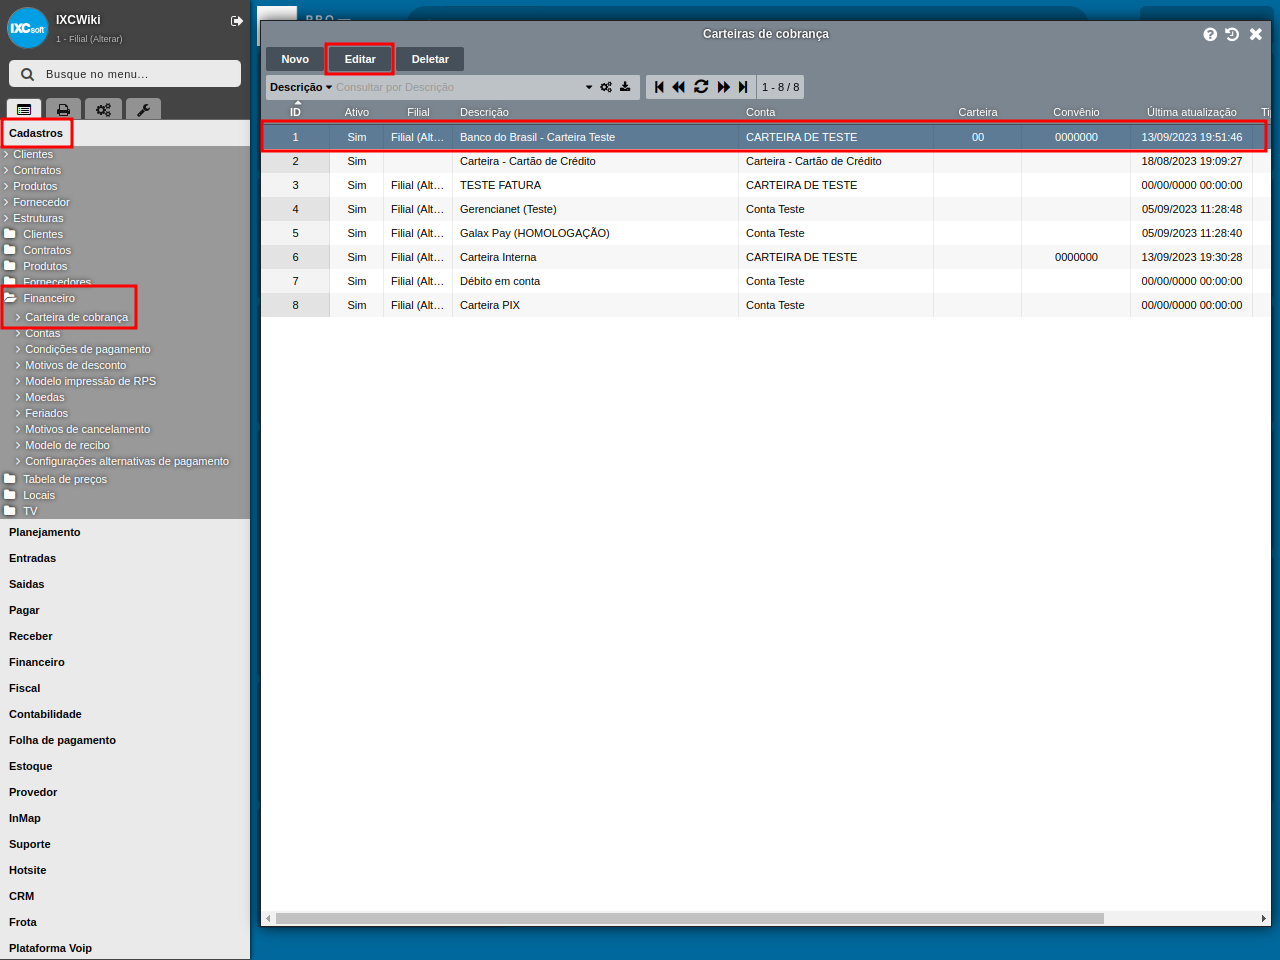Image resolution: width=1280 pixels, height=960 pixels.
Task: Collapse the Financeiro folder
Action: 39,298
